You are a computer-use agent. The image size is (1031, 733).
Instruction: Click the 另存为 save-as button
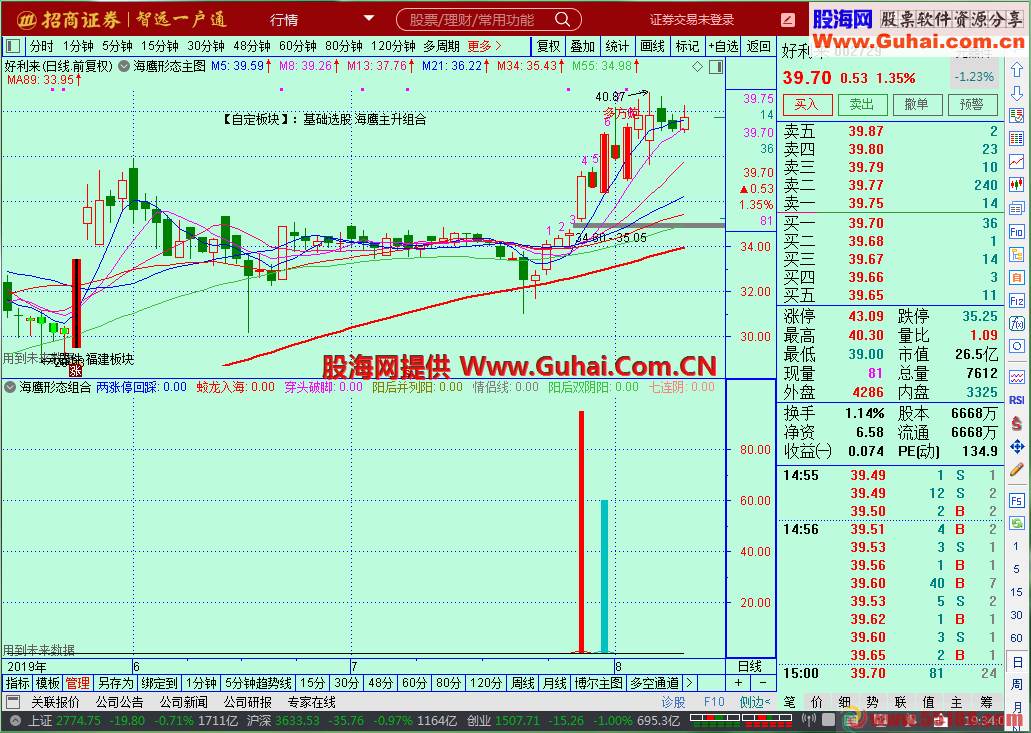(115, 683)
